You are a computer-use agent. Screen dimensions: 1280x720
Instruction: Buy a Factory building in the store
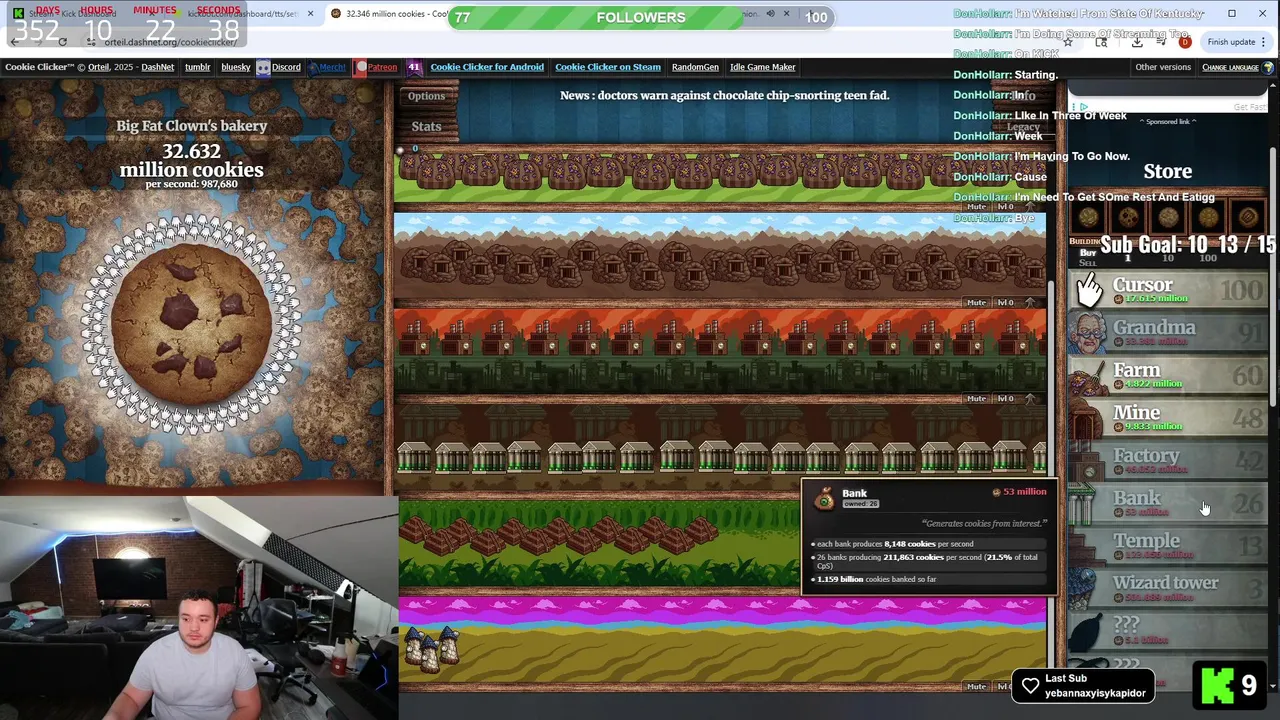click(1168, 461)
